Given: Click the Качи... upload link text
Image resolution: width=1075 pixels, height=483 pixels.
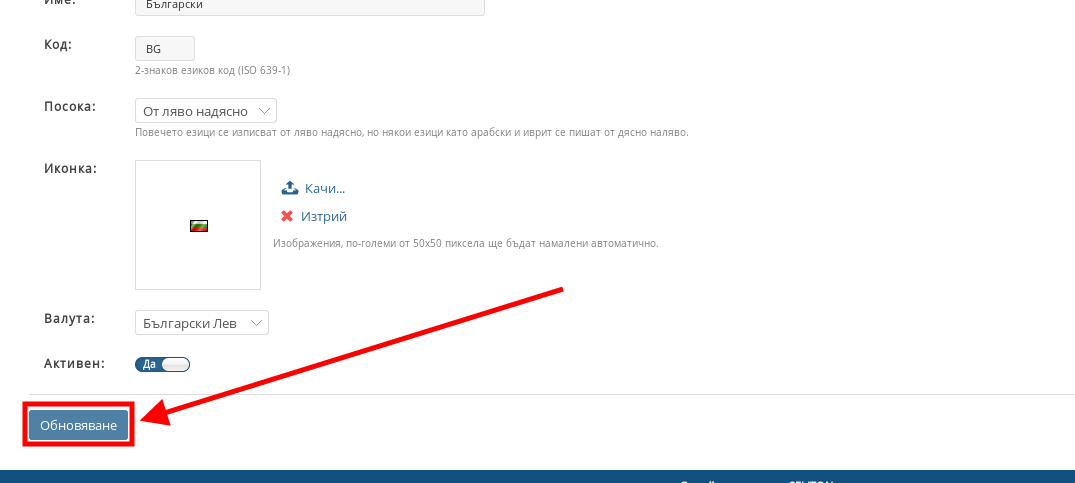Looking at the screenshot, I should coord(324,188).
